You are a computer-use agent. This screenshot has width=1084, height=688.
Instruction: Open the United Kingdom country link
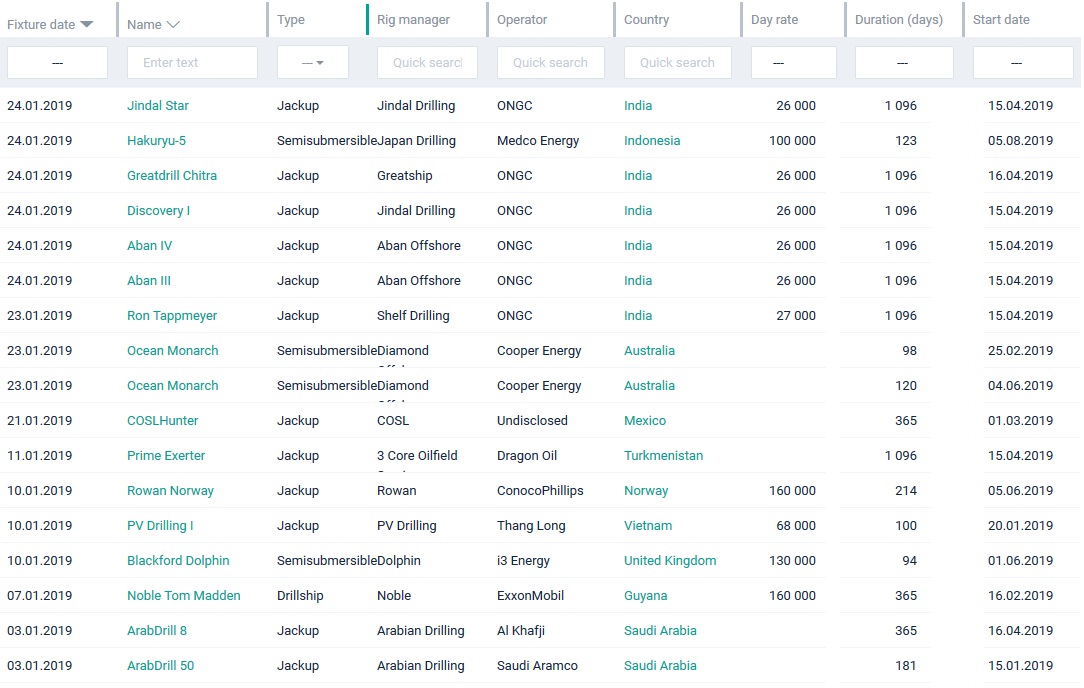pos(670,561)
